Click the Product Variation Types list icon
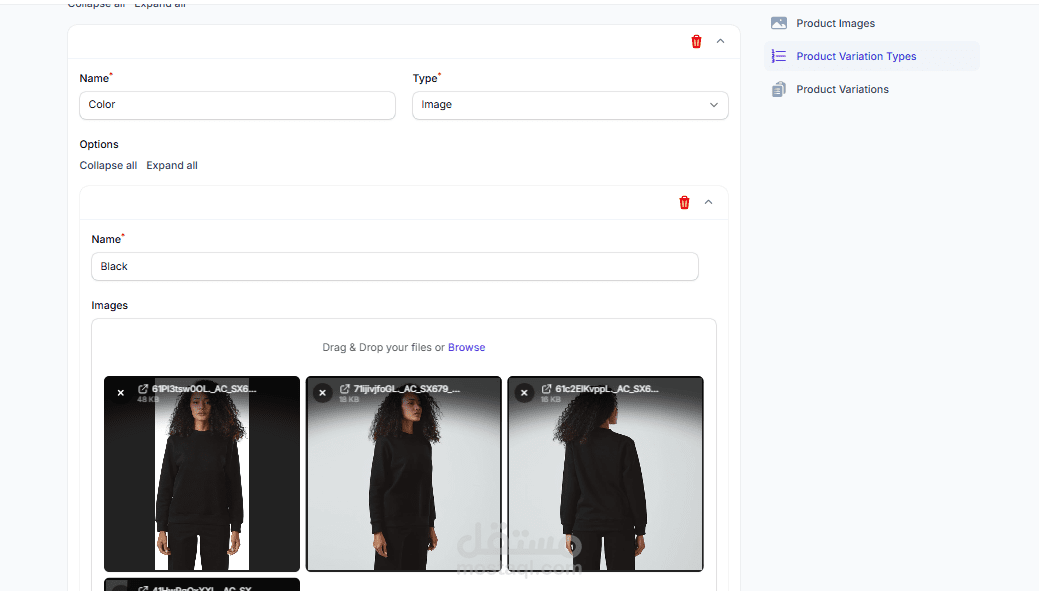This screenshot has height=591, width=1039. (779, 56)
